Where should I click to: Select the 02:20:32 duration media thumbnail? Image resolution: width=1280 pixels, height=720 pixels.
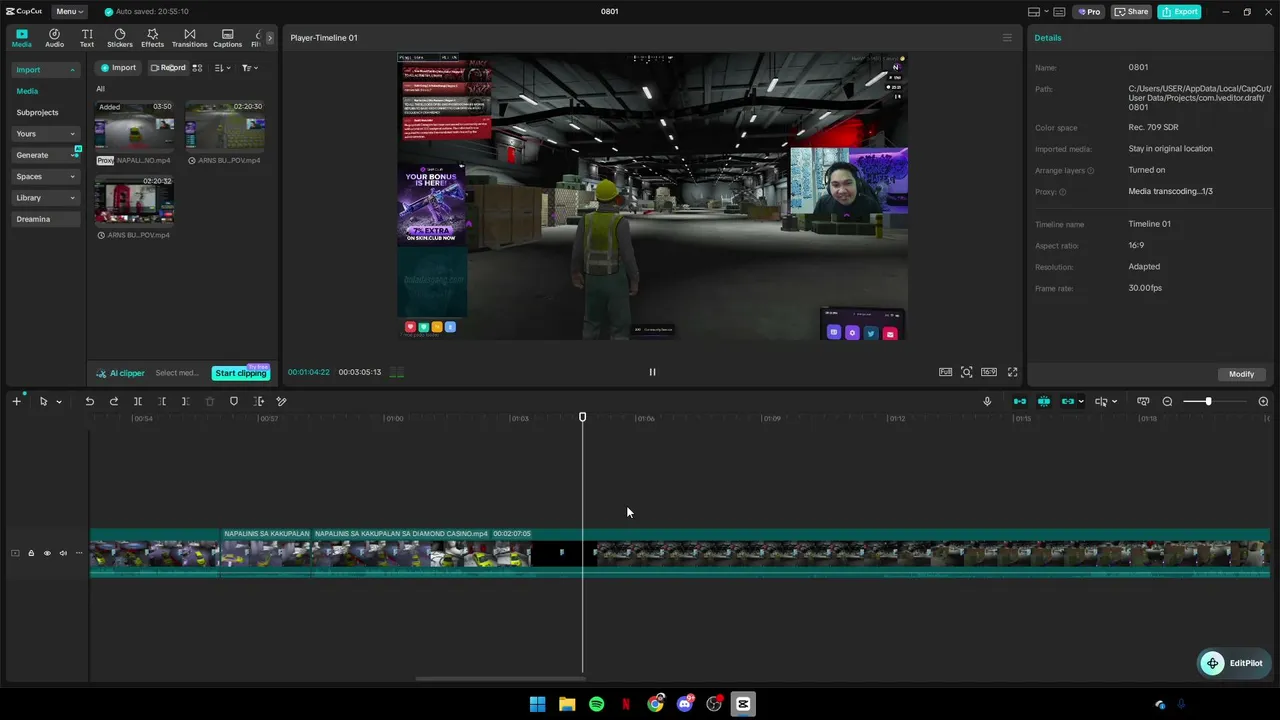point(134,201)
